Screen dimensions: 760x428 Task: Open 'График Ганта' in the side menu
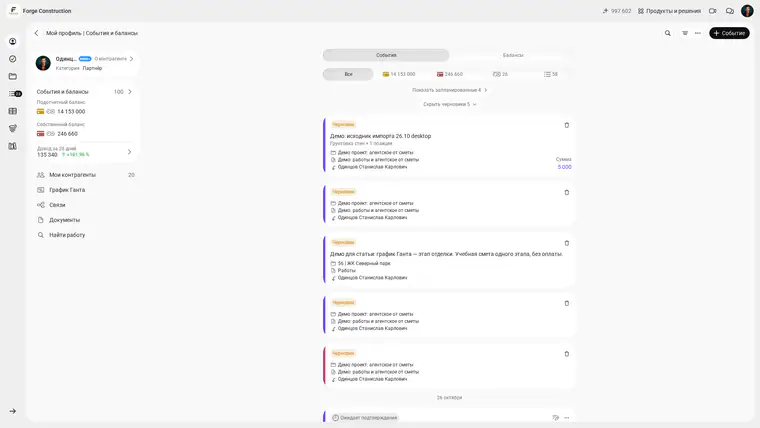(67, 190)
